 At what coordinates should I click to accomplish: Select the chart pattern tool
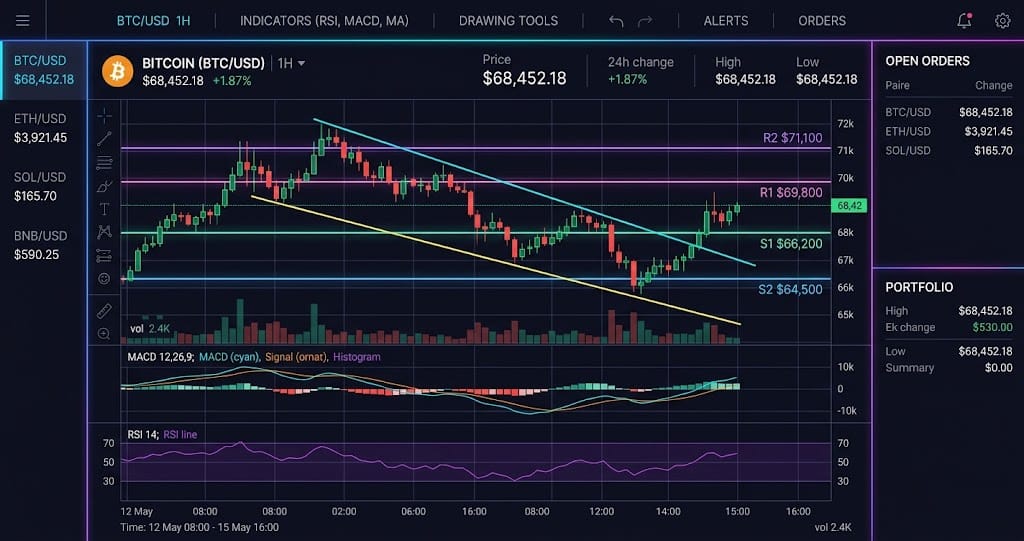104,231
